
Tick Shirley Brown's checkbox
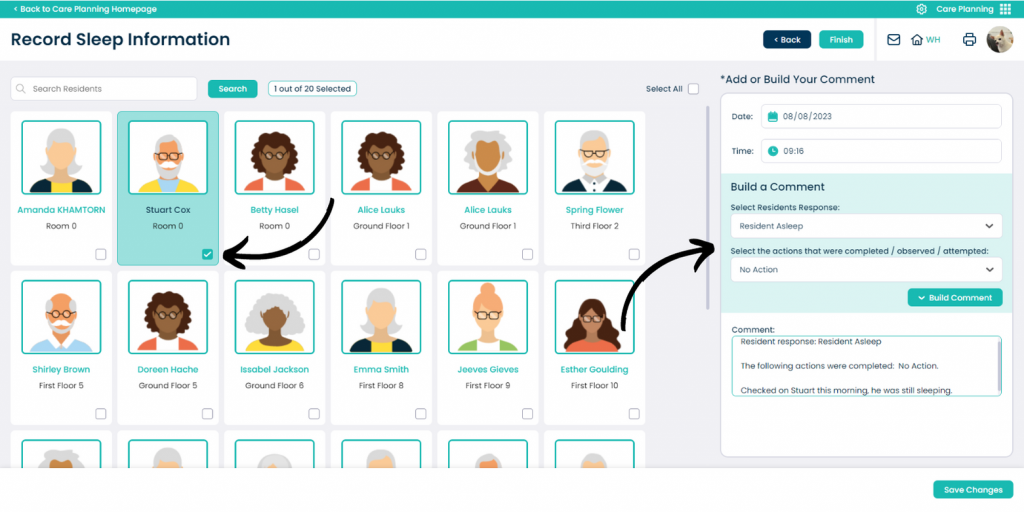pos(101,413)
